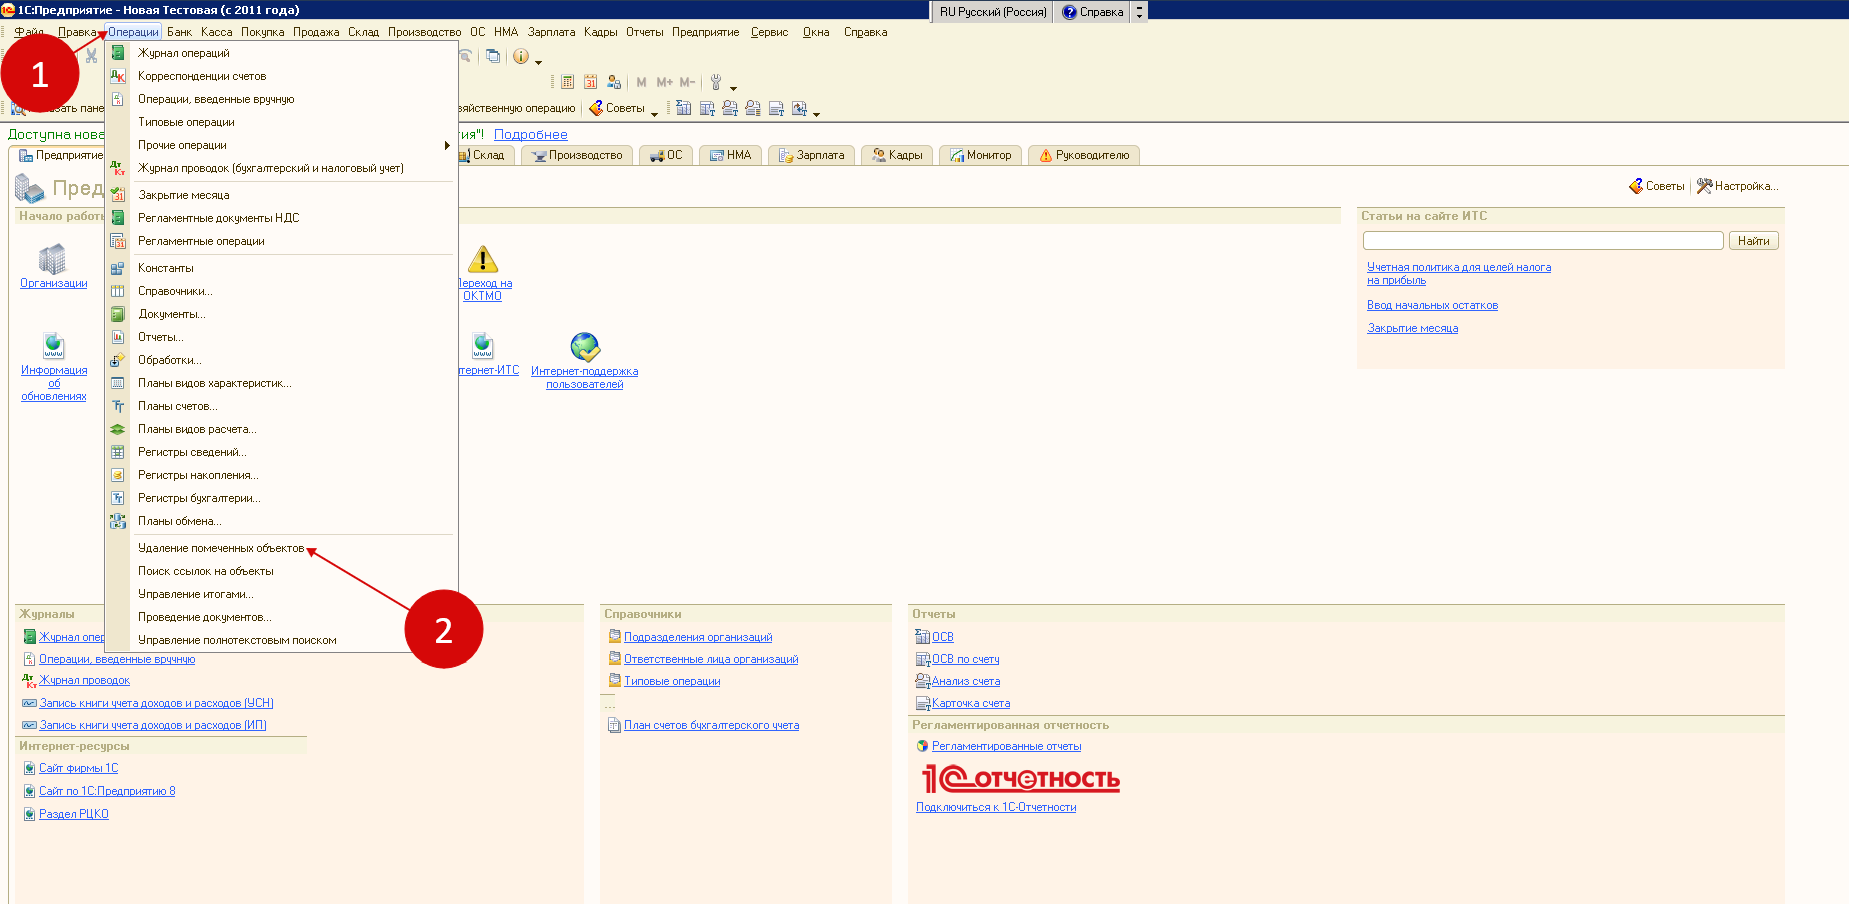This screenshot has height=904, width=1849.
Task: Click the wrench settings toolbar icon
Action: (716, 82)
